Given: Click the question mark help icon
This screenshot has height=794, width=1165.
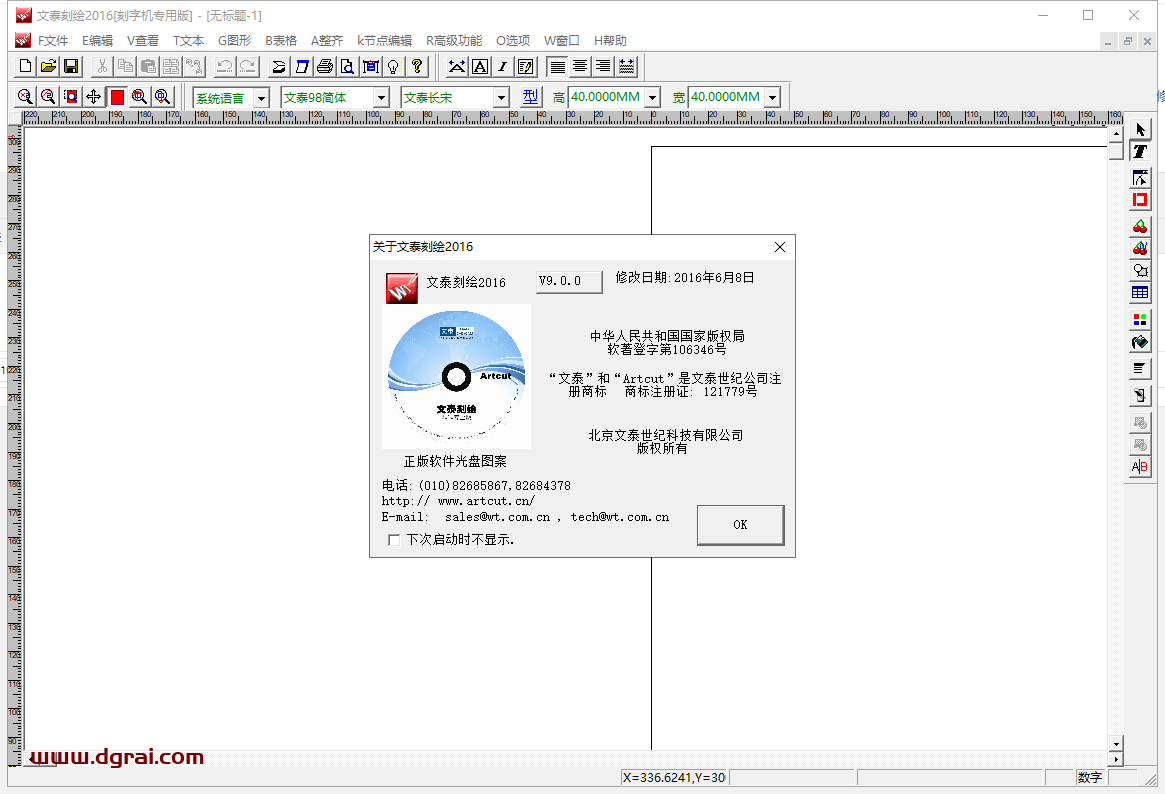Looking at the screenshot, I should [417, 66].
